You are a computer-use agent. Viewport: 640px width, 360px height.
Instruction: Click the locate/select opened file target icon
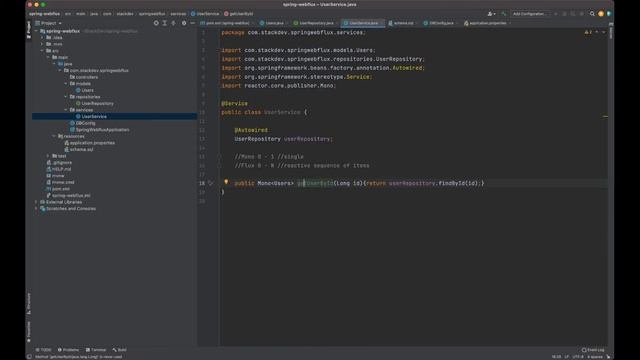coord(156,23)
